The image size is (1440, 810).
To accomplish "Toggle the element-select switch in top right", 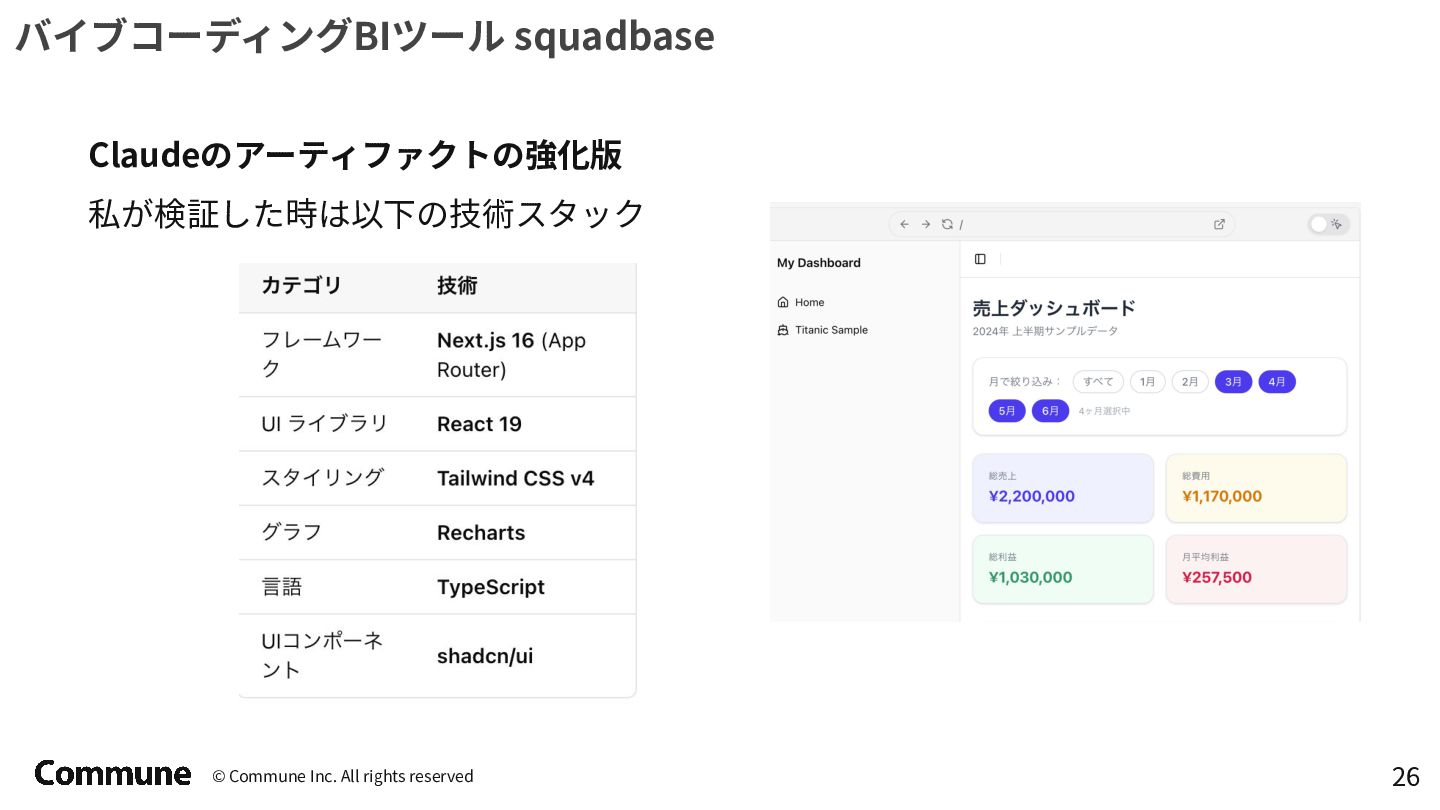I will 1328,224.
